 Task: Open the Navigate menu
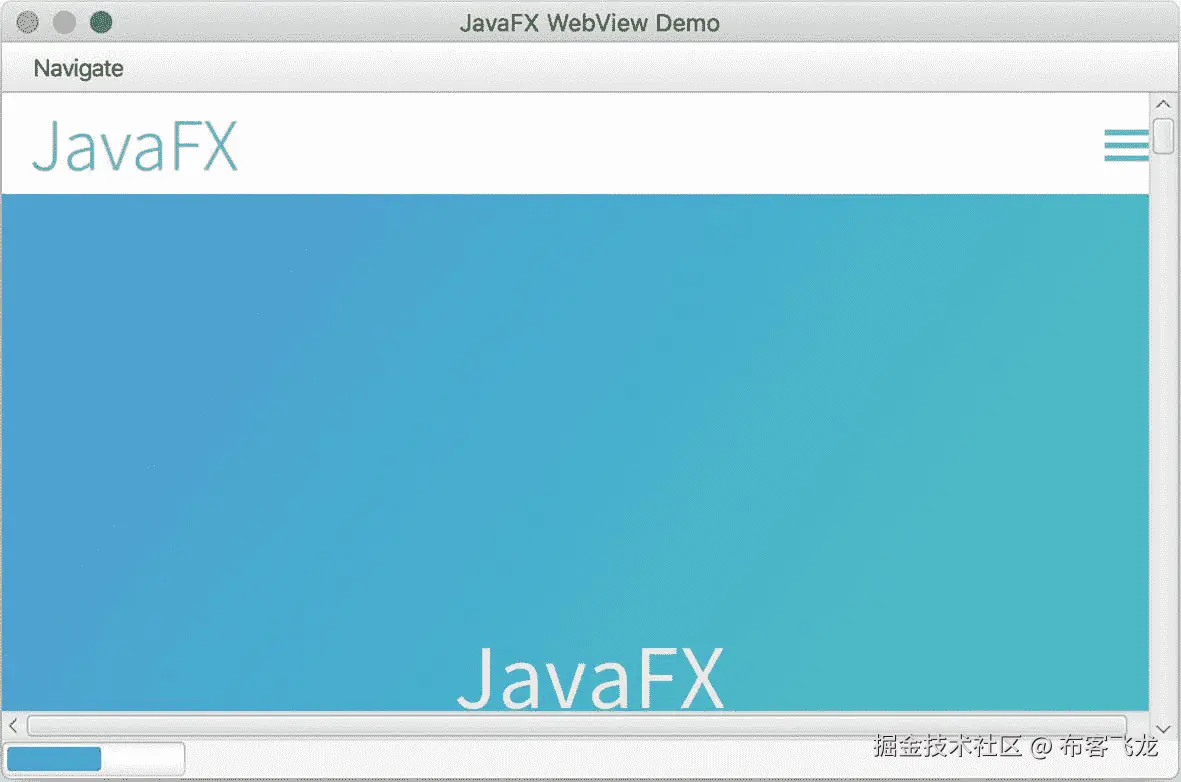[x=78, y=68]
